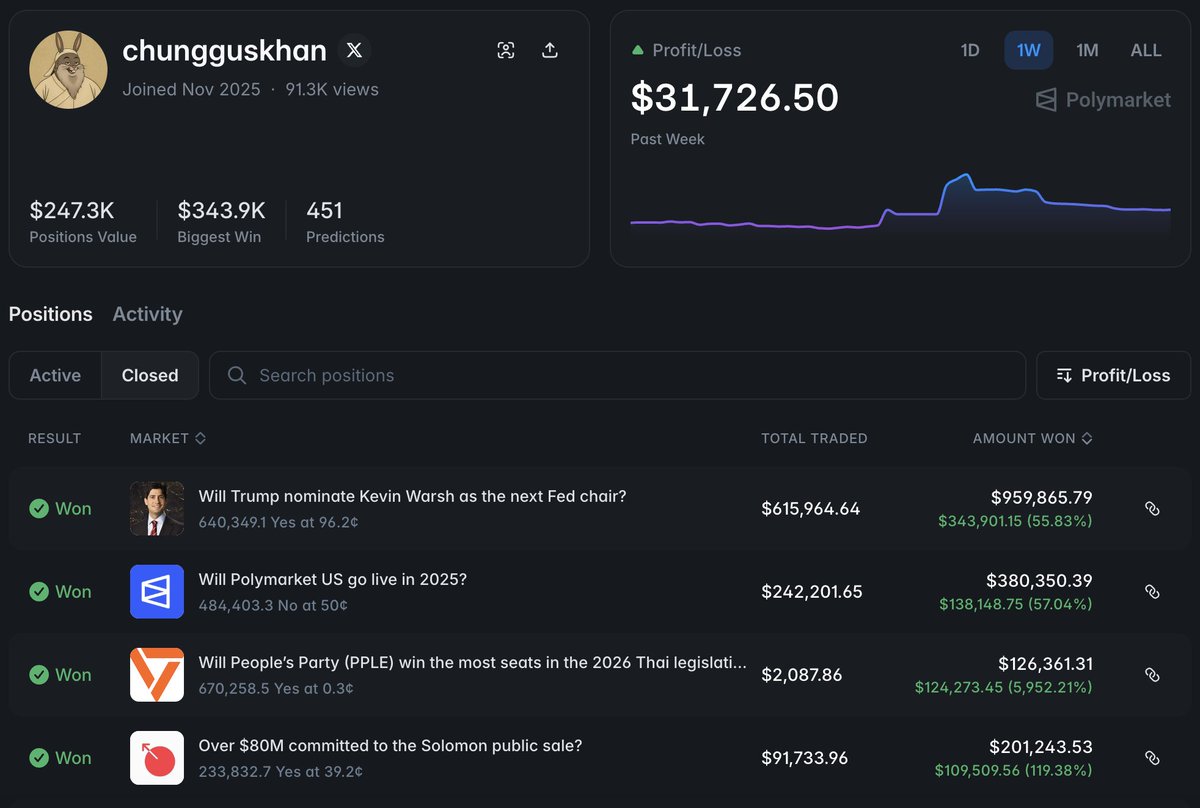
Task: Switch to the Positions tab
Action: [51, 314]
